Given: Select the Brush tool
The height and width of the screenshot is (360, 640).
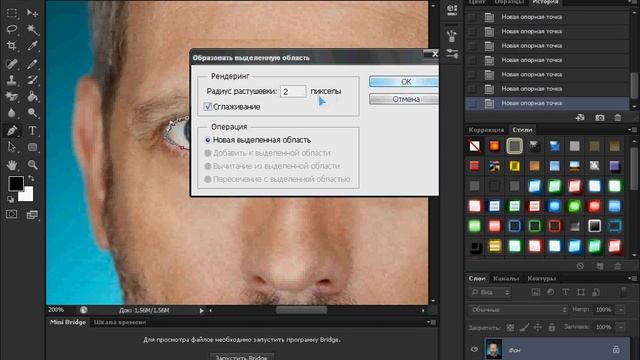Looking at the screenshot, I should tap(32, 64).
